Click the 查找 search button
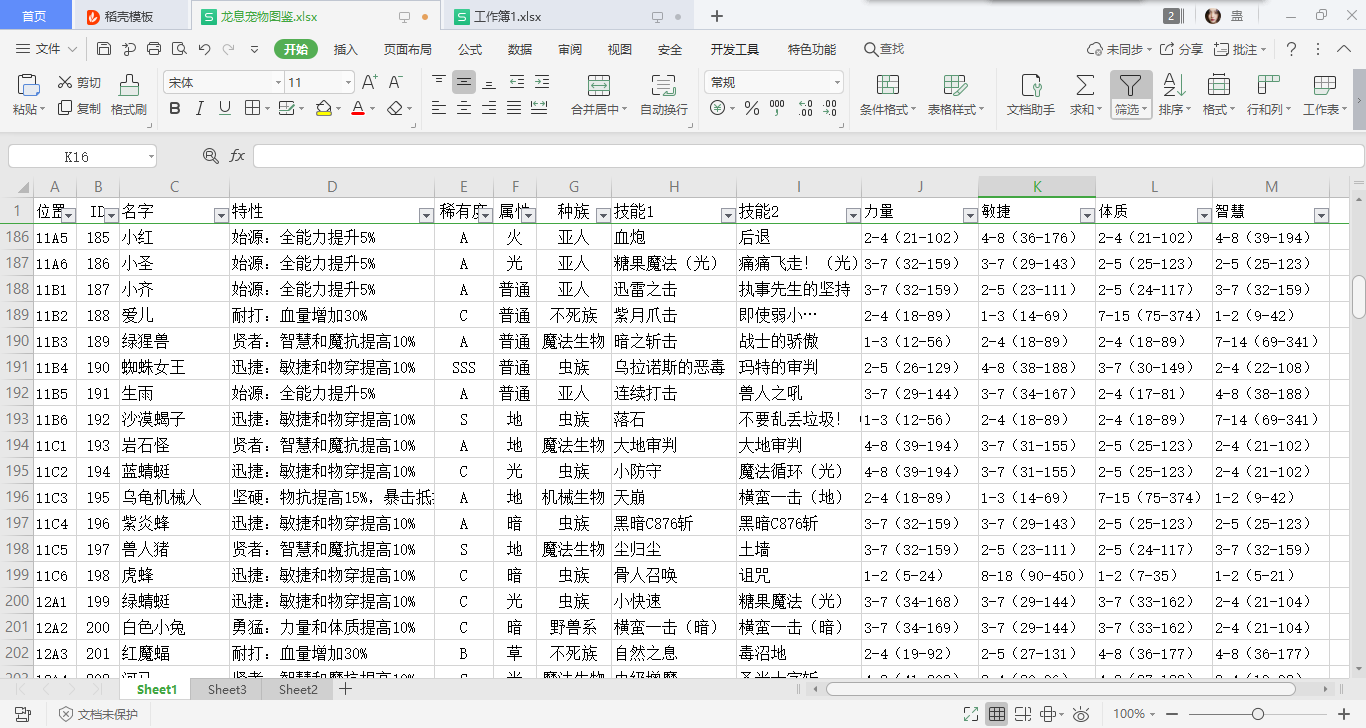 (884, 49)
